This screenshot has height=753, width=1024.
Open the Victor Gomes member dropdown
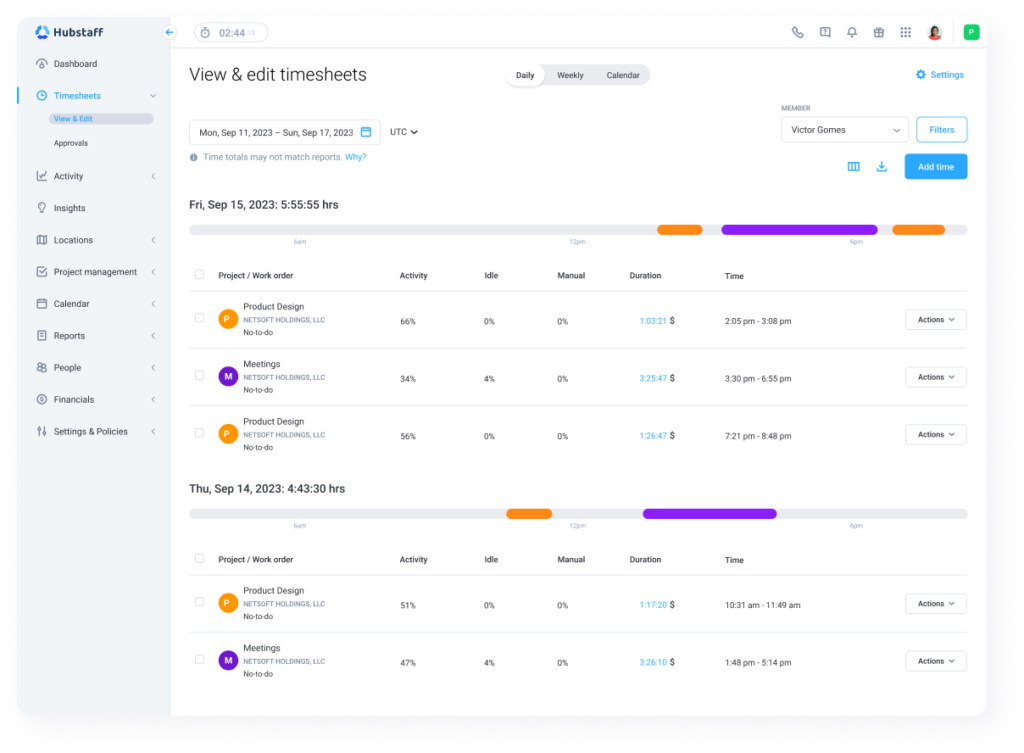click(x=844, y=130)
